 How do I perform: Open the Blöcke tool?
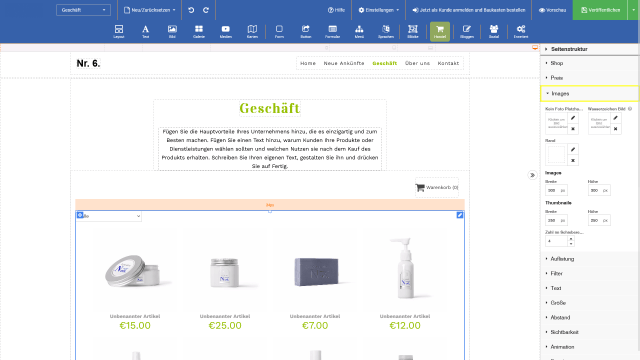pyautogui.click(x=413, y=31)
